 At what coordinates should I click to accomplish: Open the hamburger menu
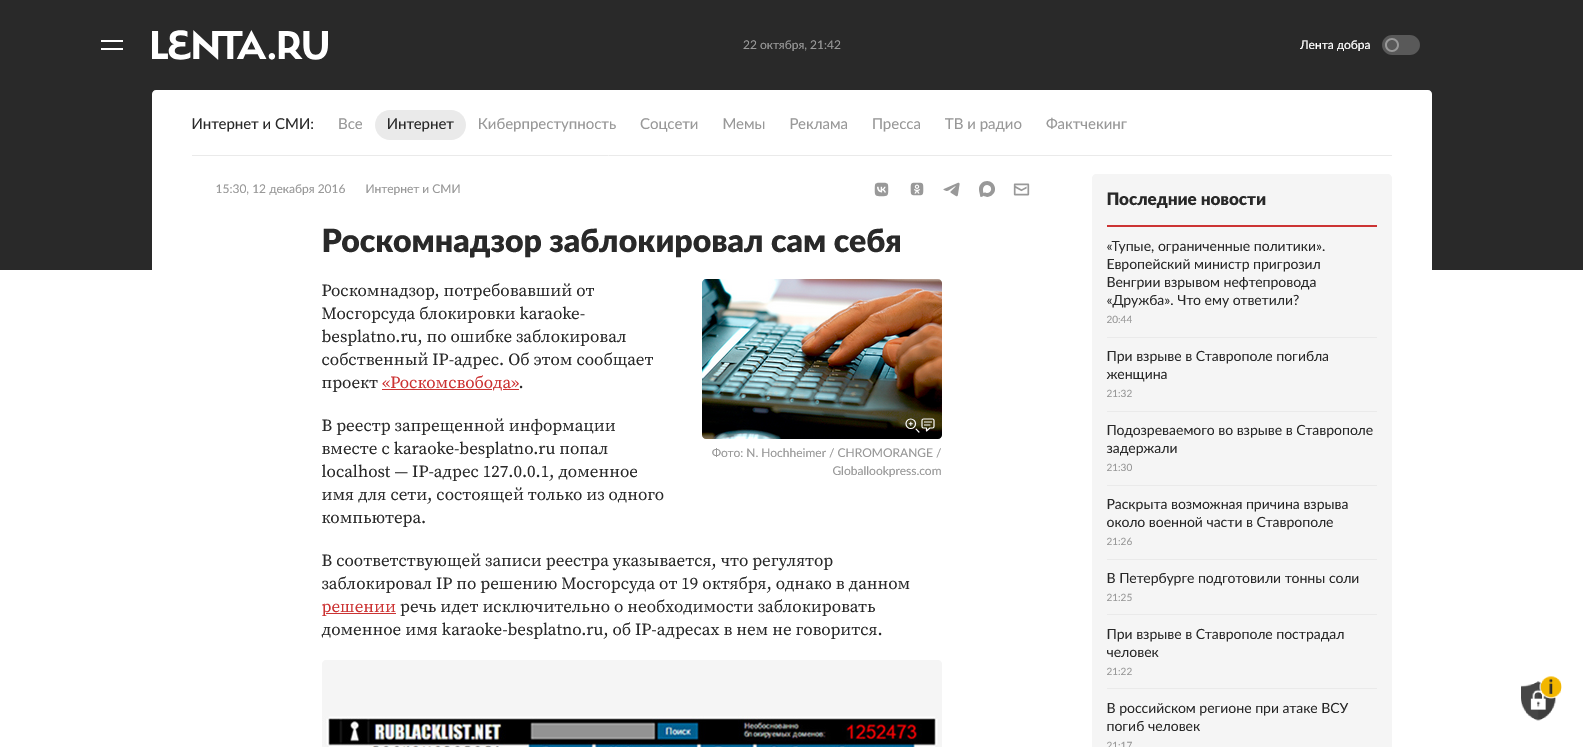(112, 45)
